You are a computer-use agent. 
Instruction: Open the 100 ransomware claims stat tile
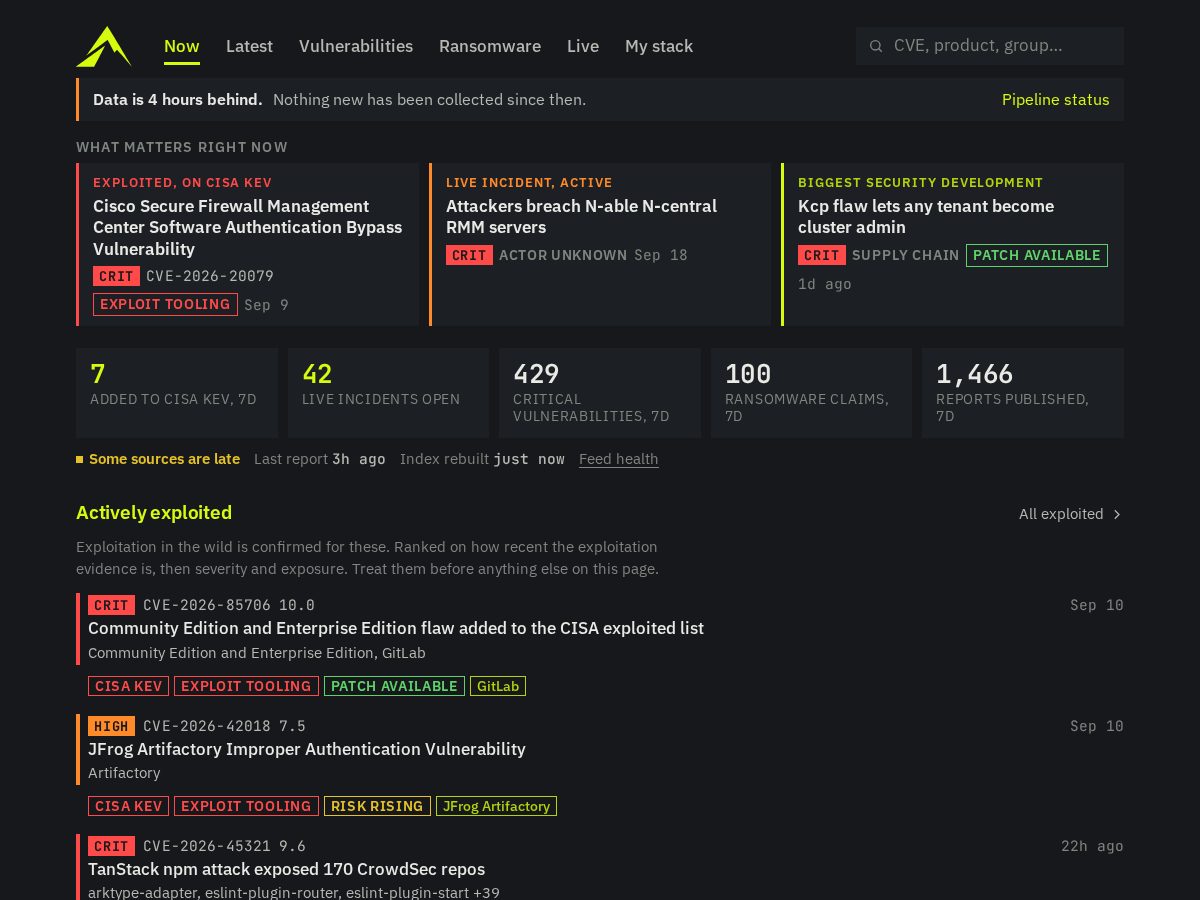click(811, 393)
